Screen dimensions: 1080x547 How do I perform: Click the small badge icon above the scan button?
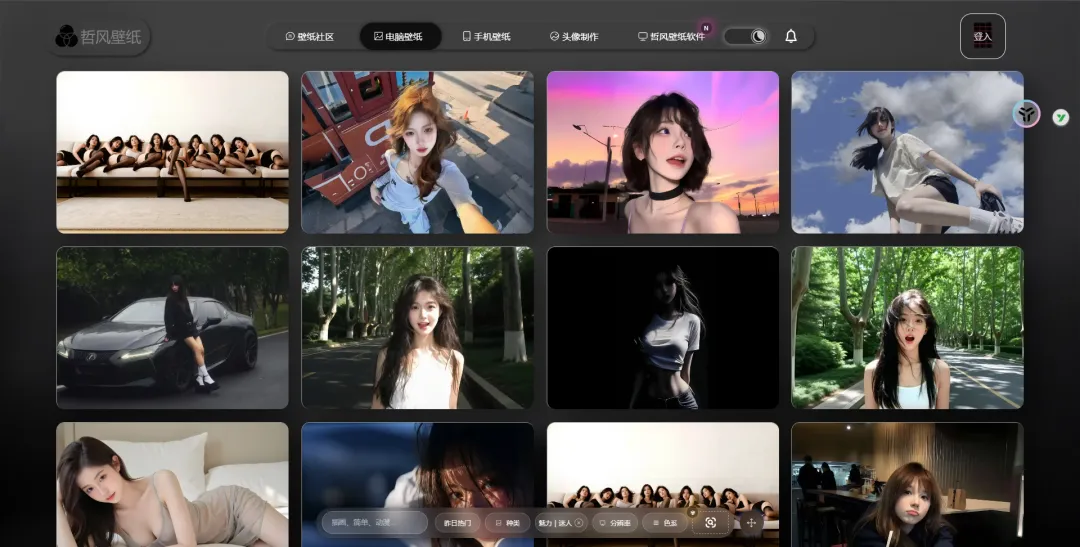(693, 512)
